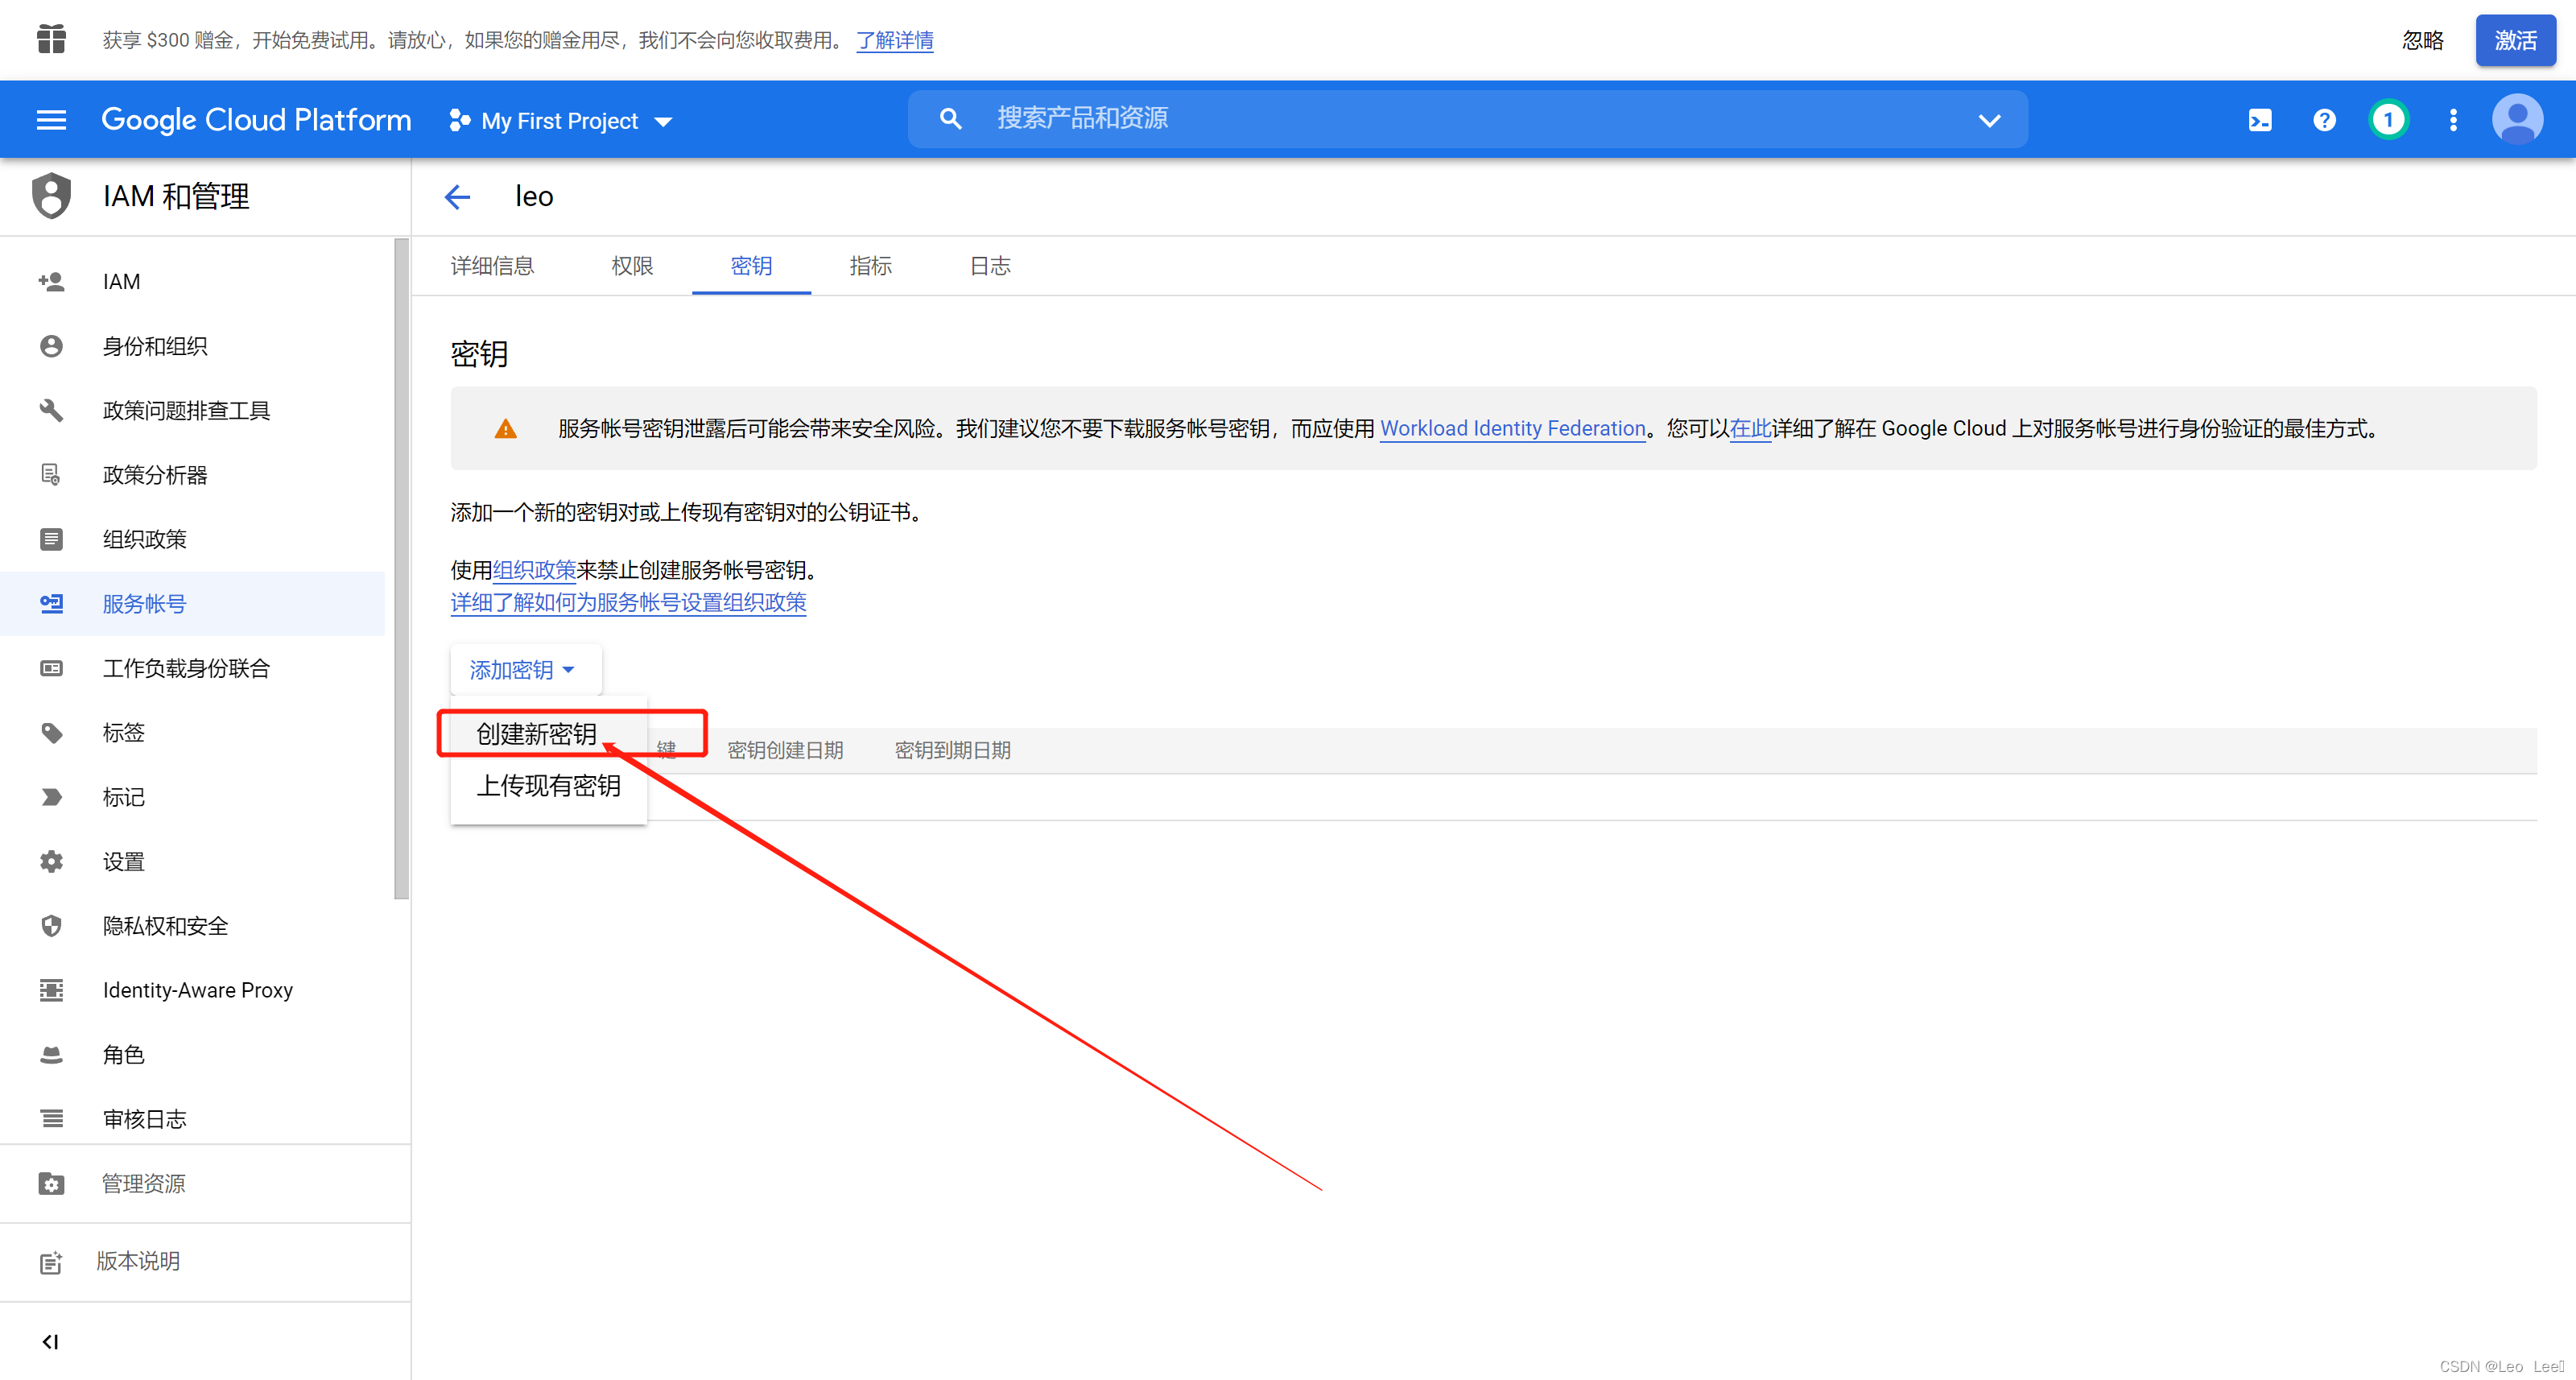Screen dimensions: 2576x1380
Task: Open the Workload Identity Federation link
Action: pyautogui.click(x=1512, y=429)
